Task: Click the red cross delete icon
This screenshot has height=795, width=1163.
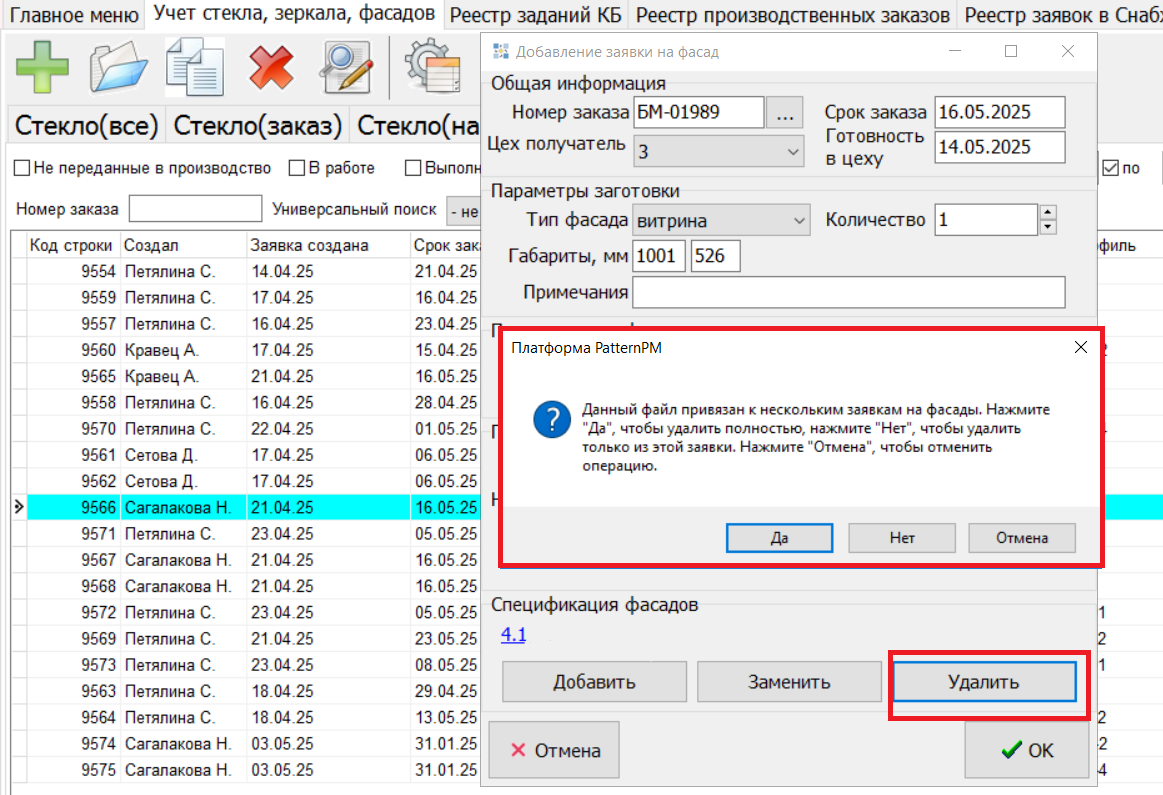Action: click(x=271, y=68)
